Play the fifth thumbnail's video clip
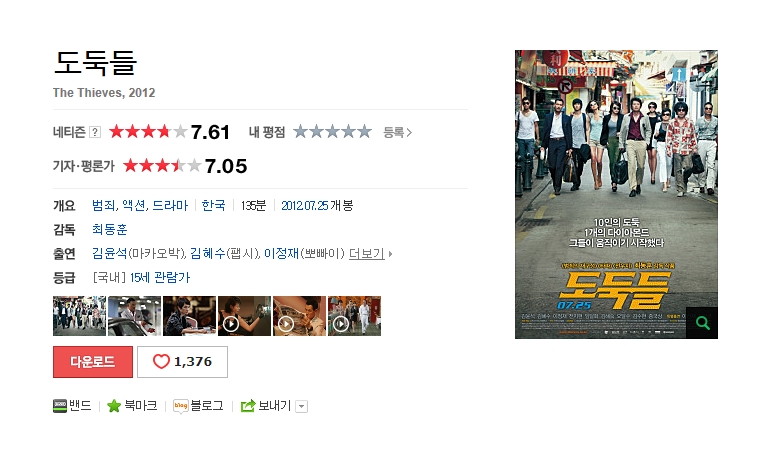Screen dimensions: 762x467 point(286,324)
